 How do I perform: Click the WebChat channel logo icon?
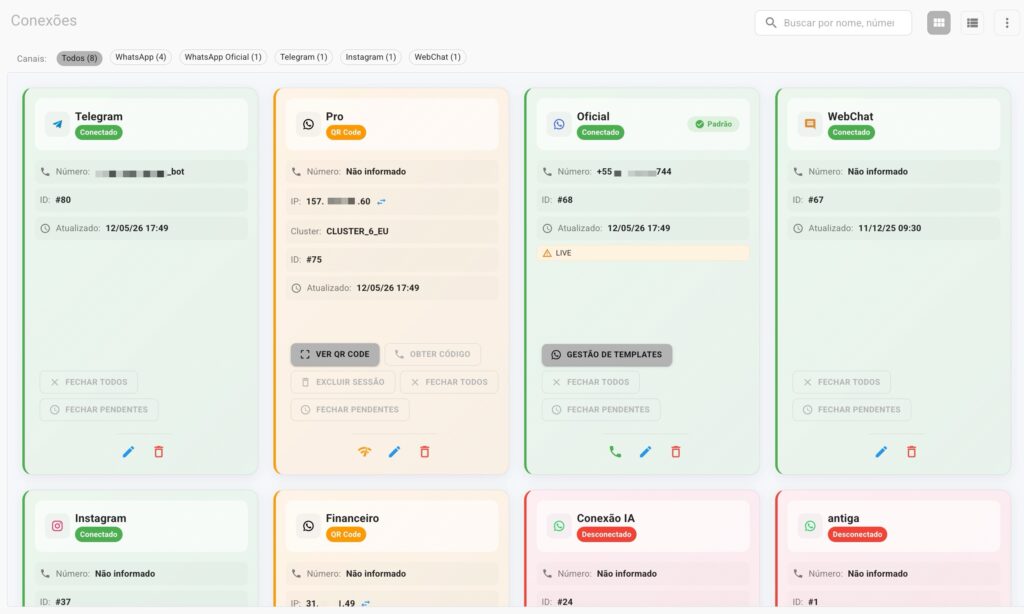810,124
